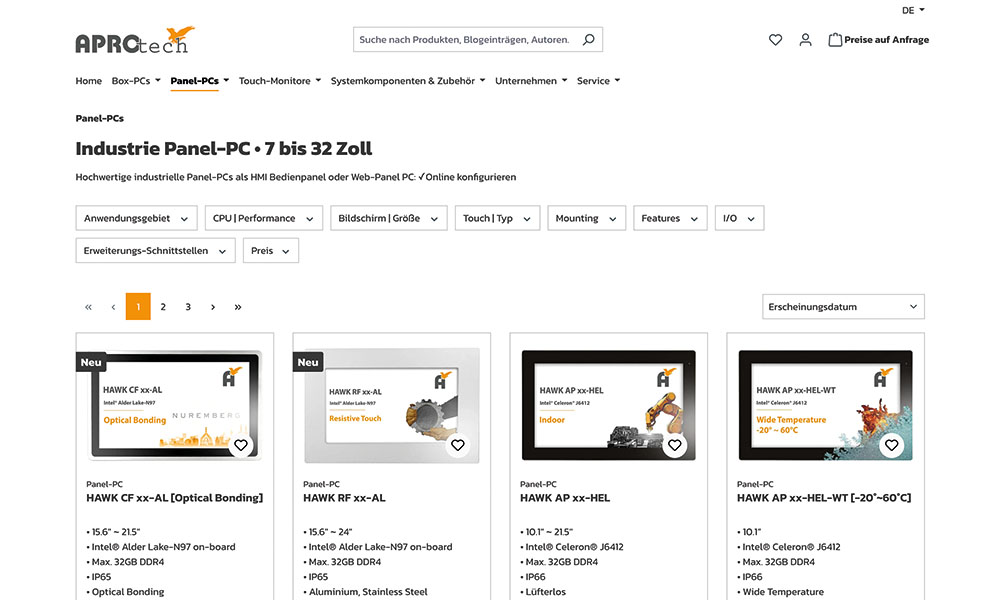This screenshot has height=600, width=1000.
Task: Click the user account icon
Action: [806, 39]
